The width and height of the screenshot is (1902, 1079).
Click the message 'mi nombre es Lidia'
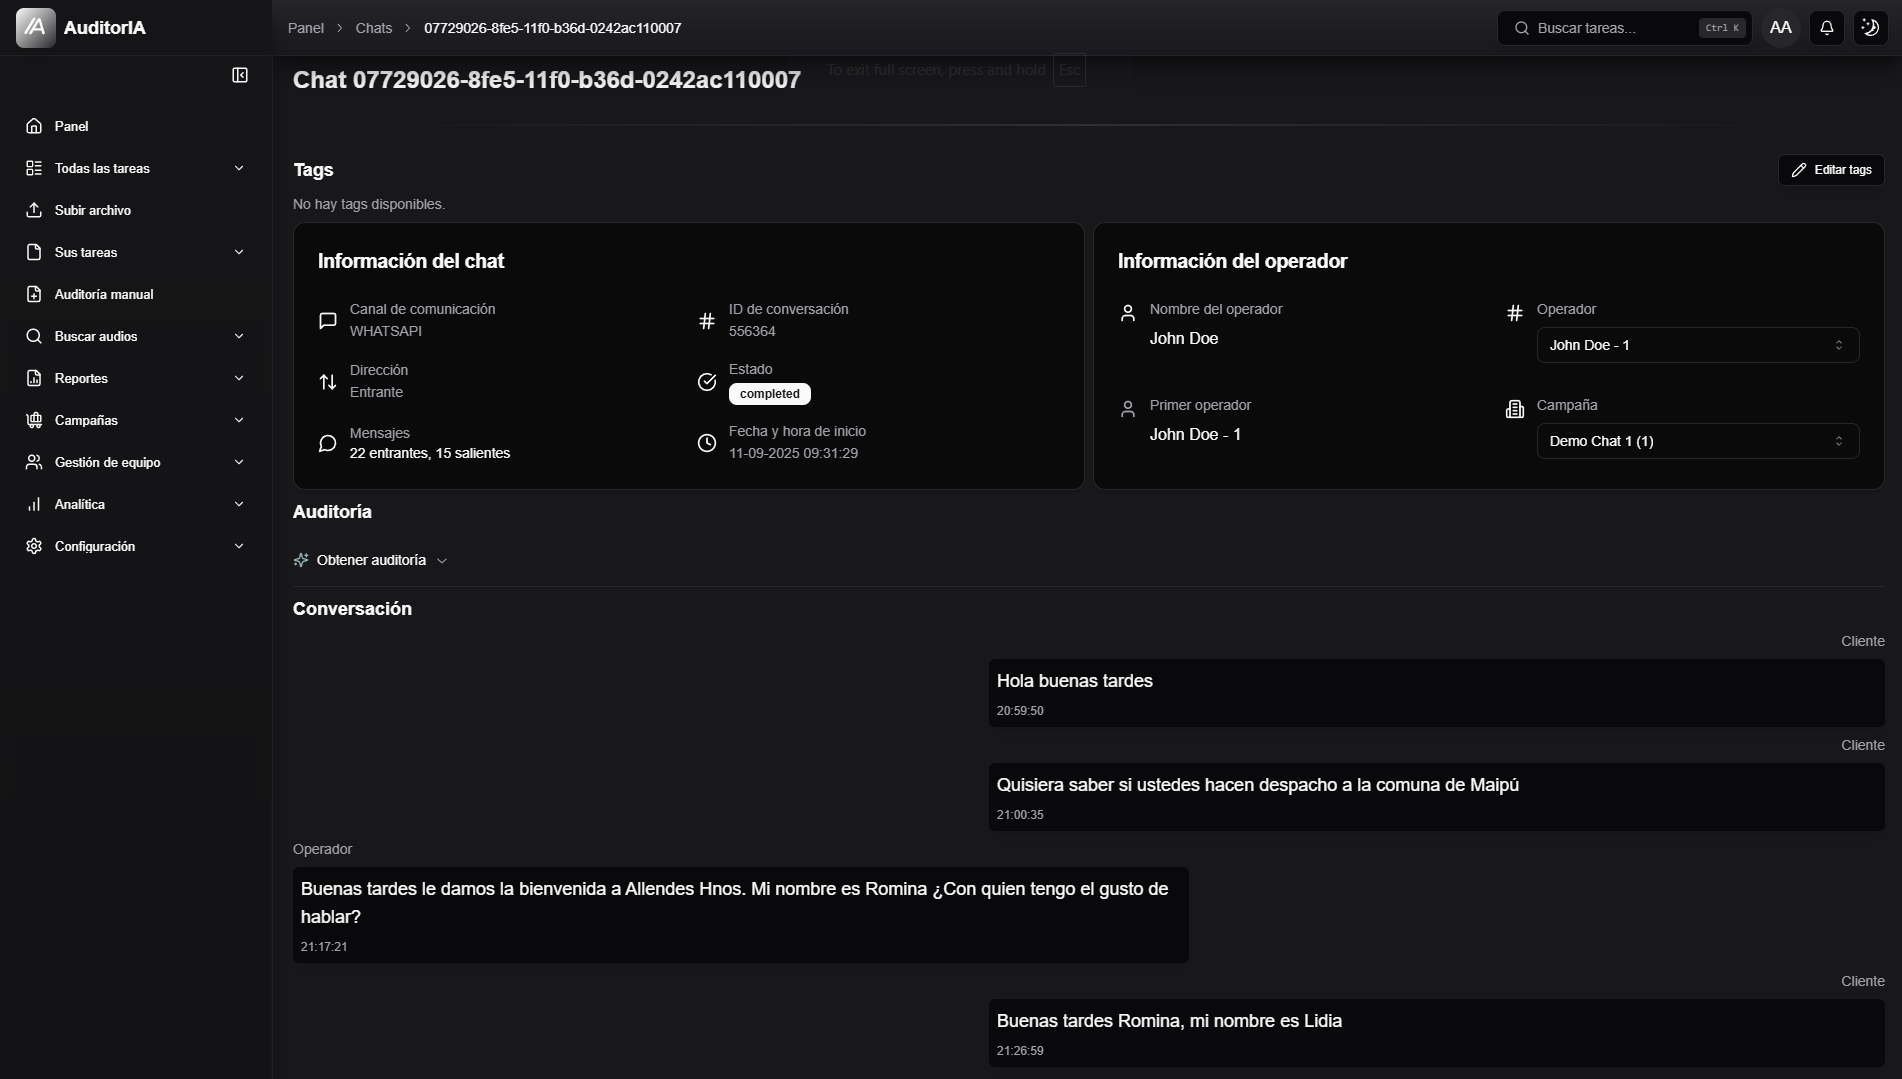click(1436, 1033)
